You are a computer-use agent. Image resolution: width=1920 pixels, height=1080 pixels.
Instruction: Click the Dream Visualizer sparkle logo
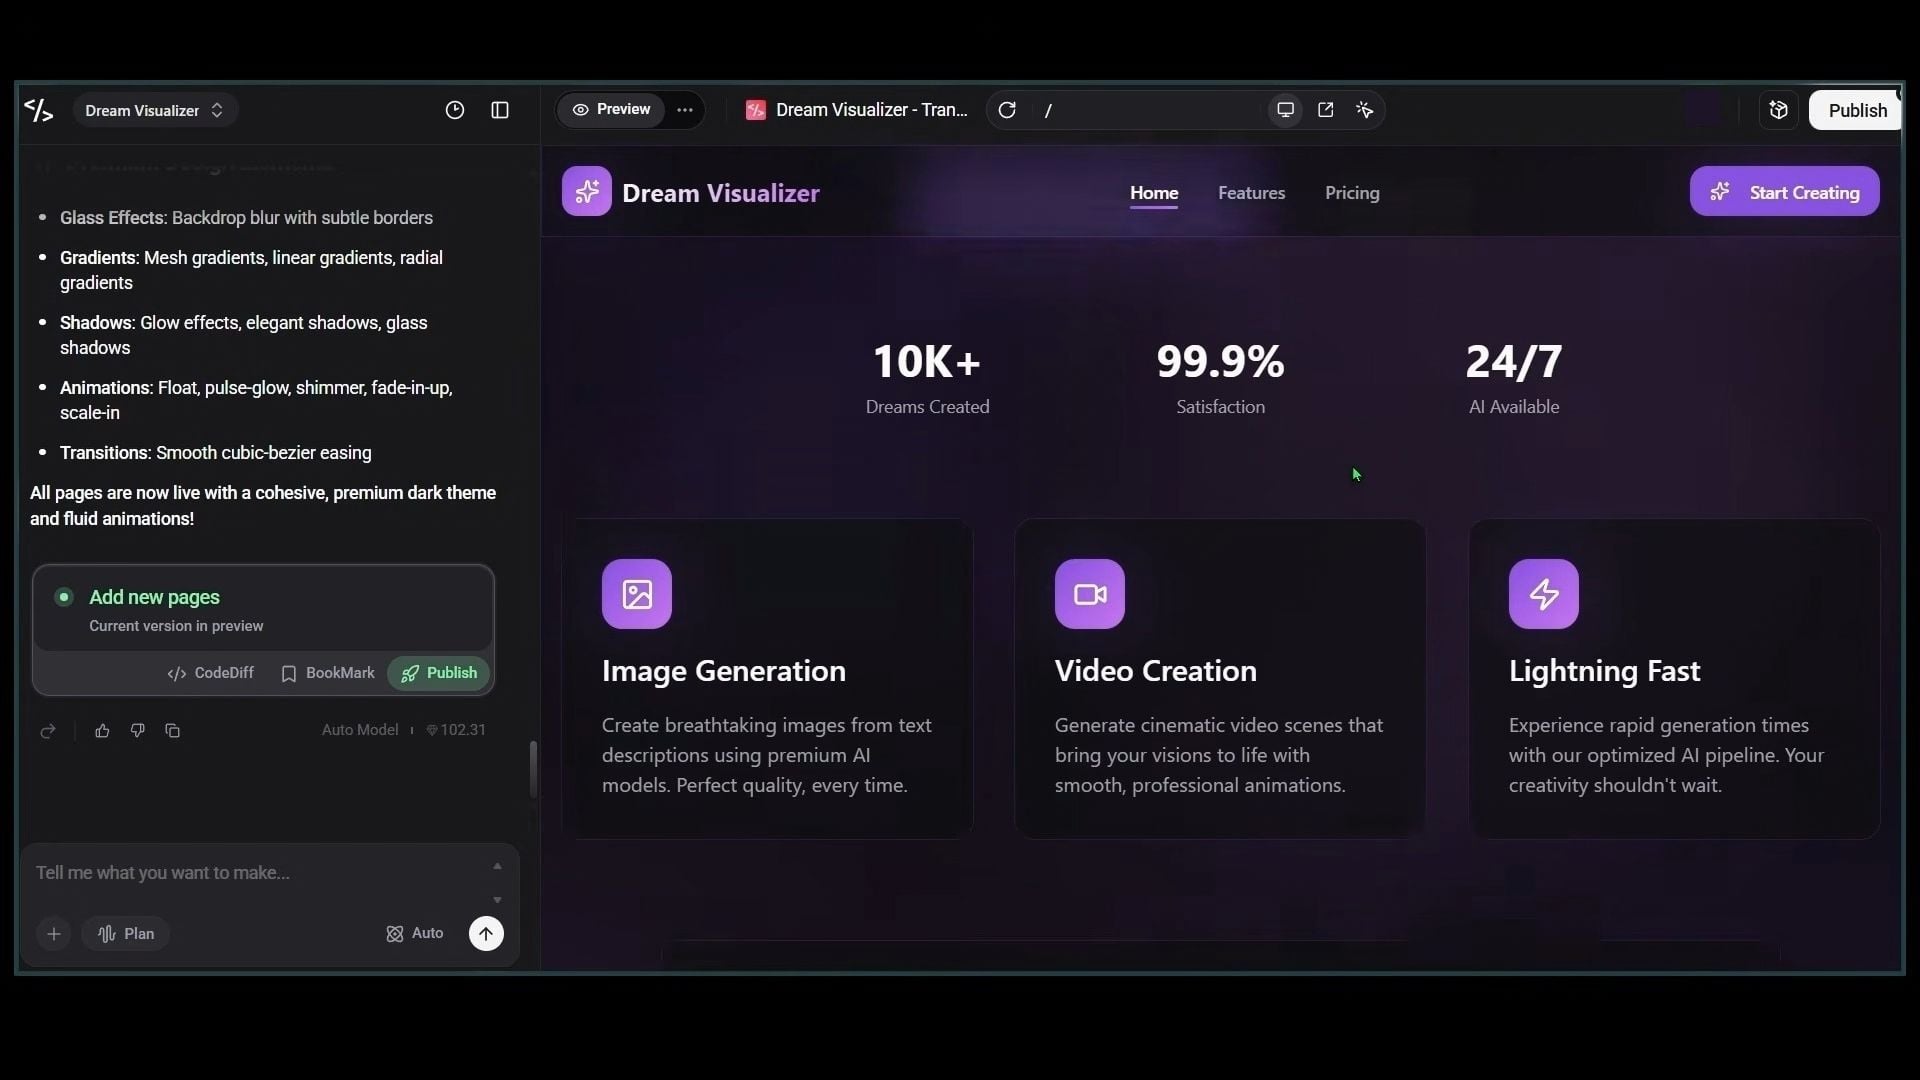587,191
